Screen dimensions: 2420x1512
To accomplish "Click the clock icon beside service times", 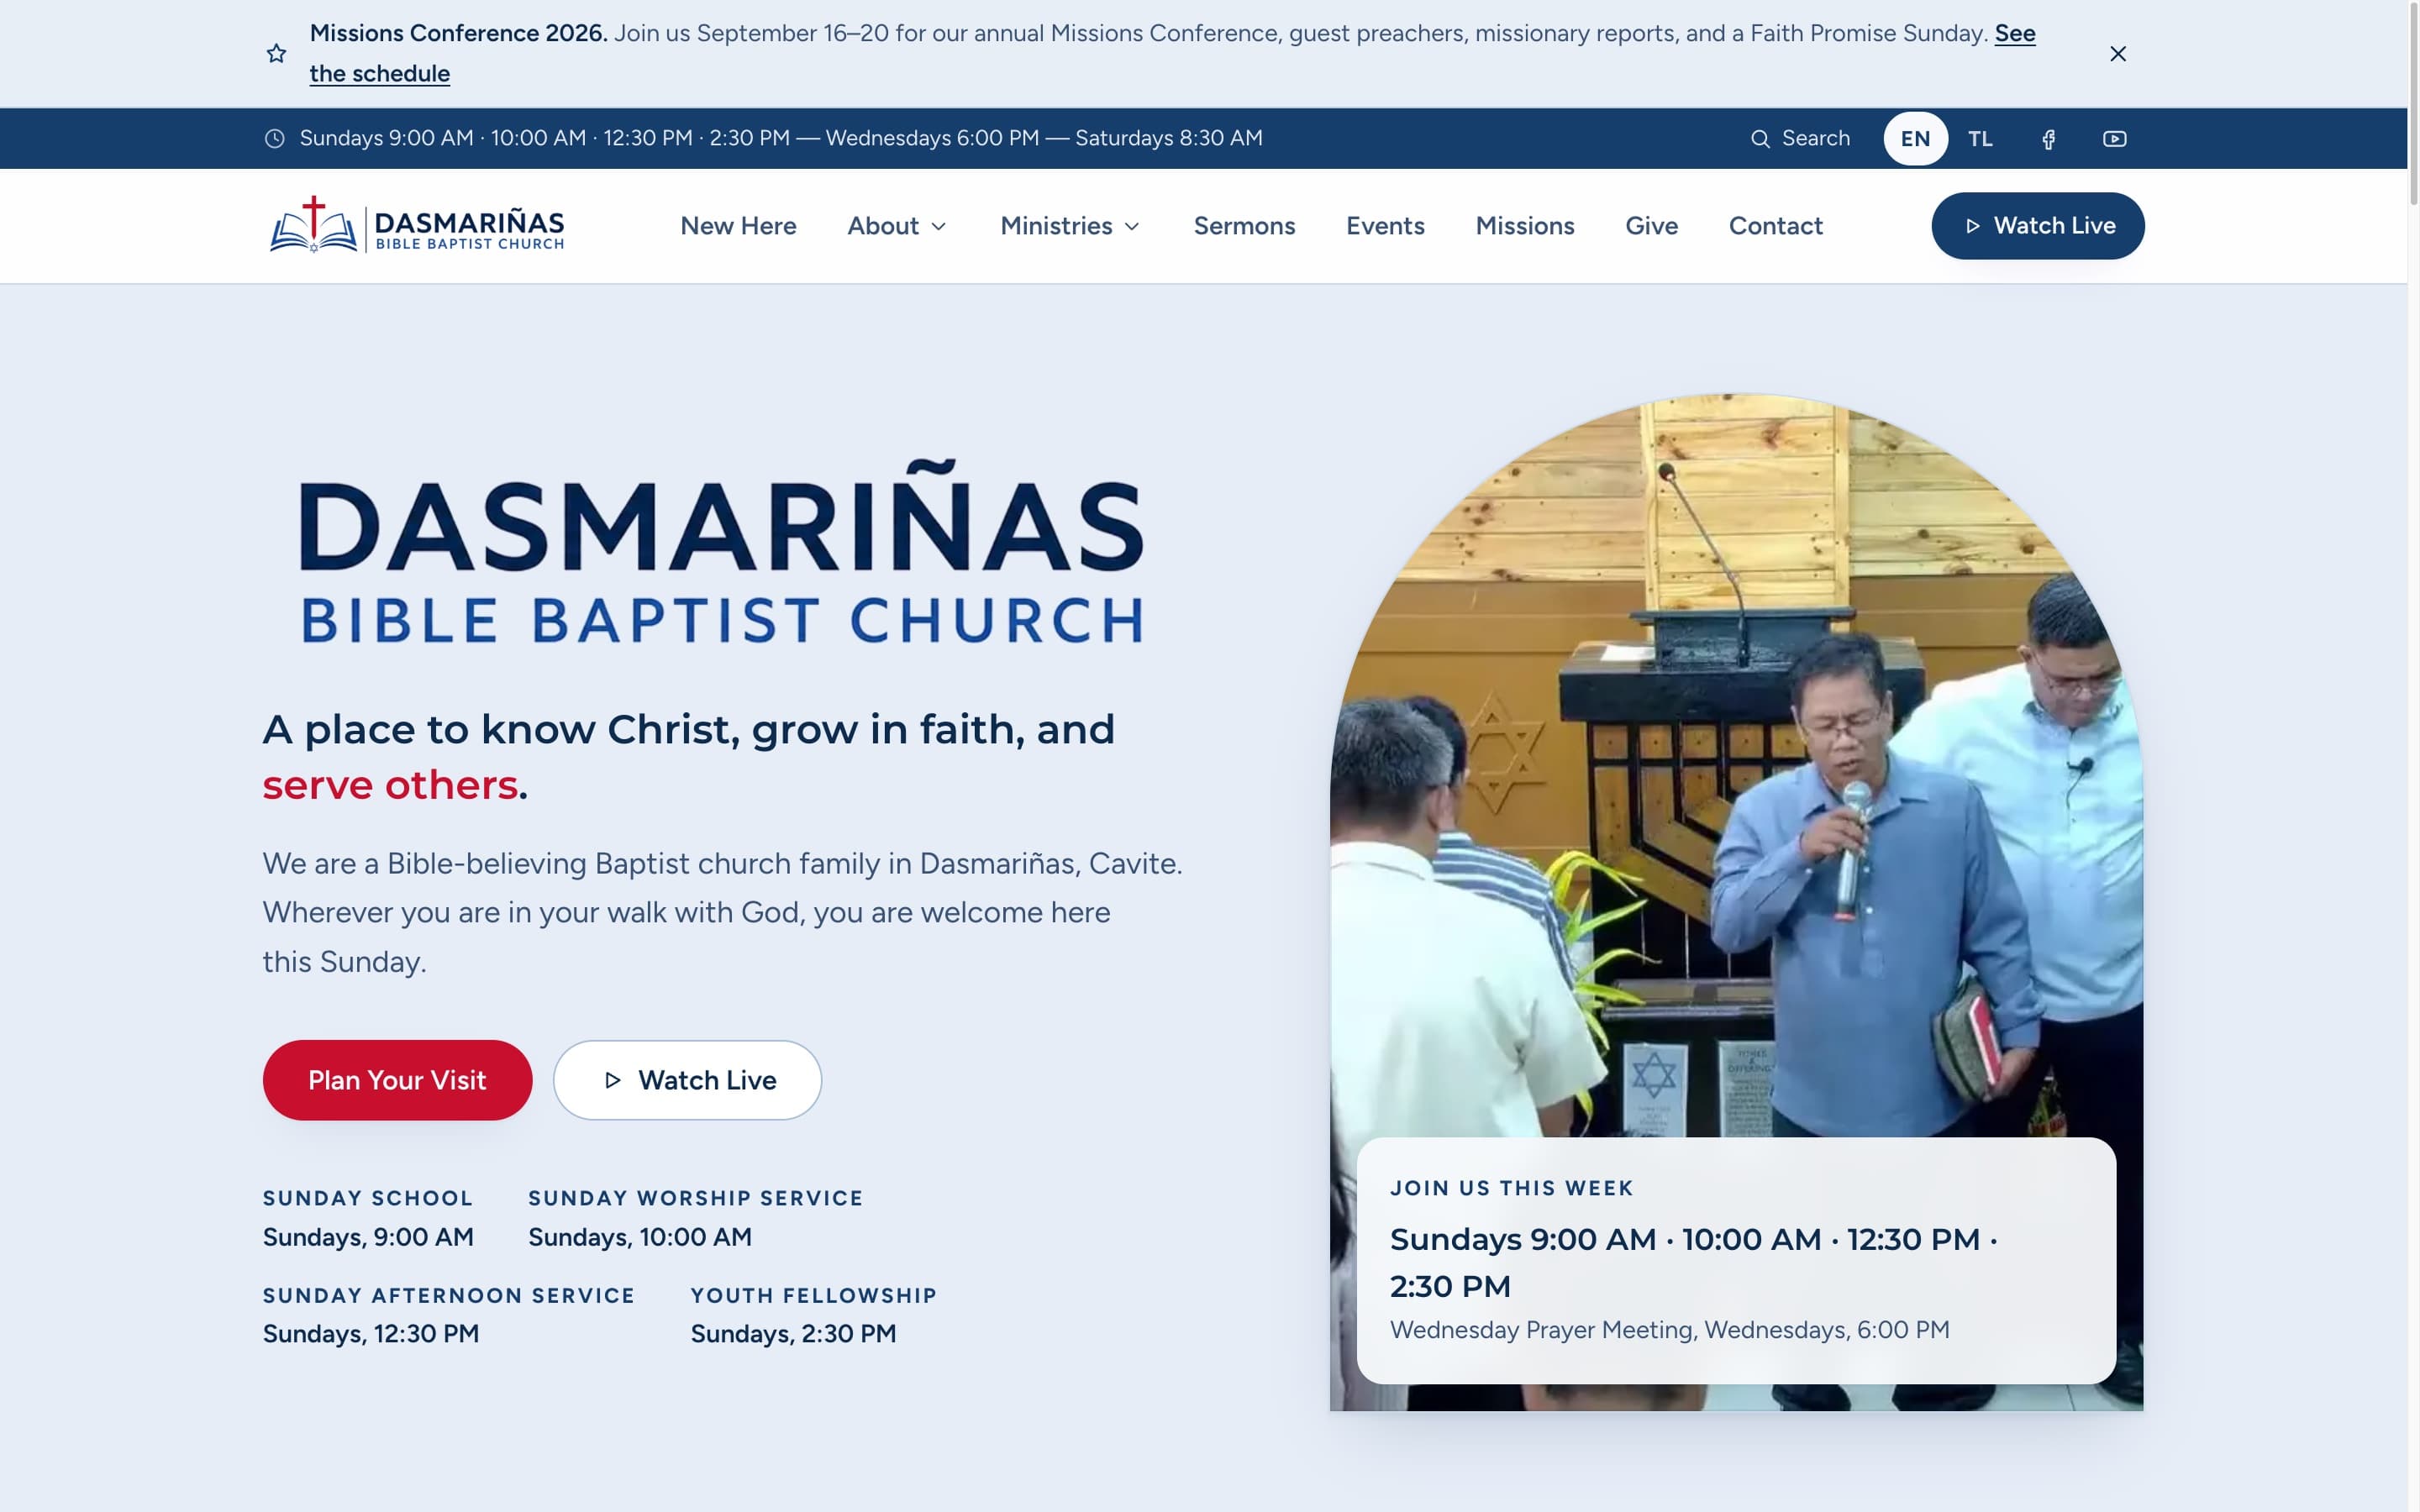I will (x=274, y=138).
